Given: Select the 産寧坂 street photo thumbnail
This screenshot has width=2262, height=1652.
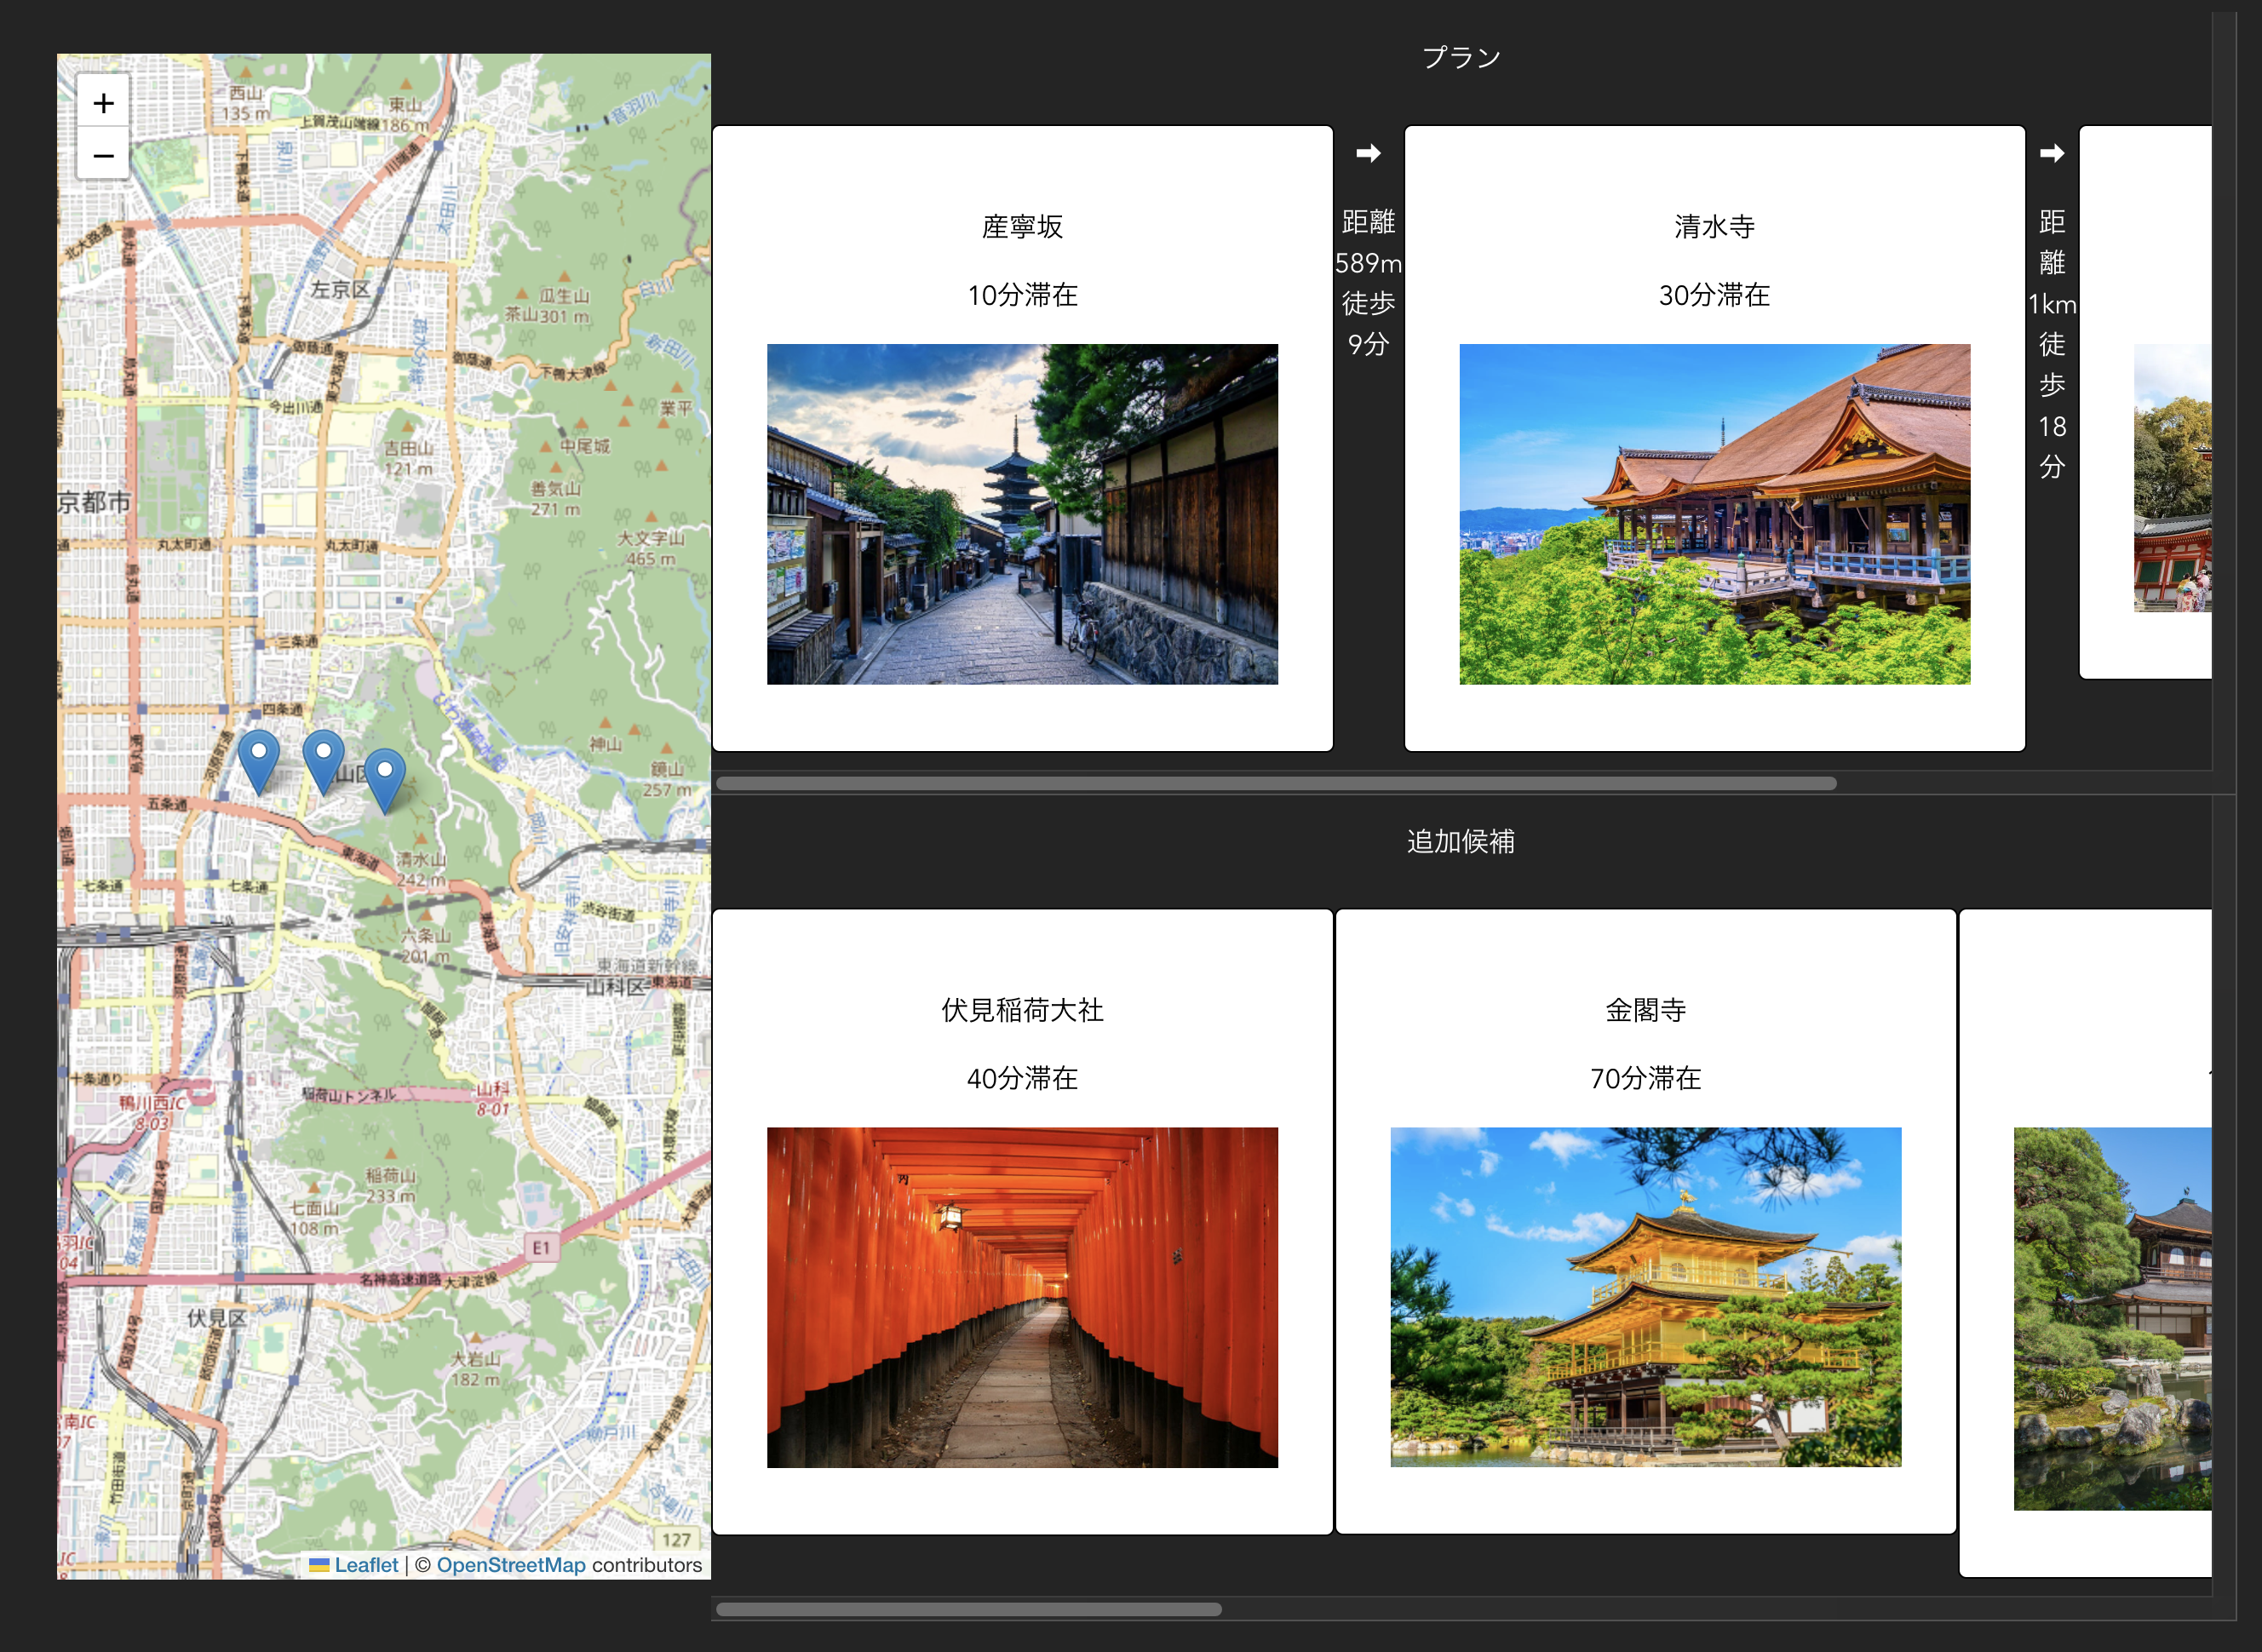Looking at the screenshot, I should coord(1022,514).
